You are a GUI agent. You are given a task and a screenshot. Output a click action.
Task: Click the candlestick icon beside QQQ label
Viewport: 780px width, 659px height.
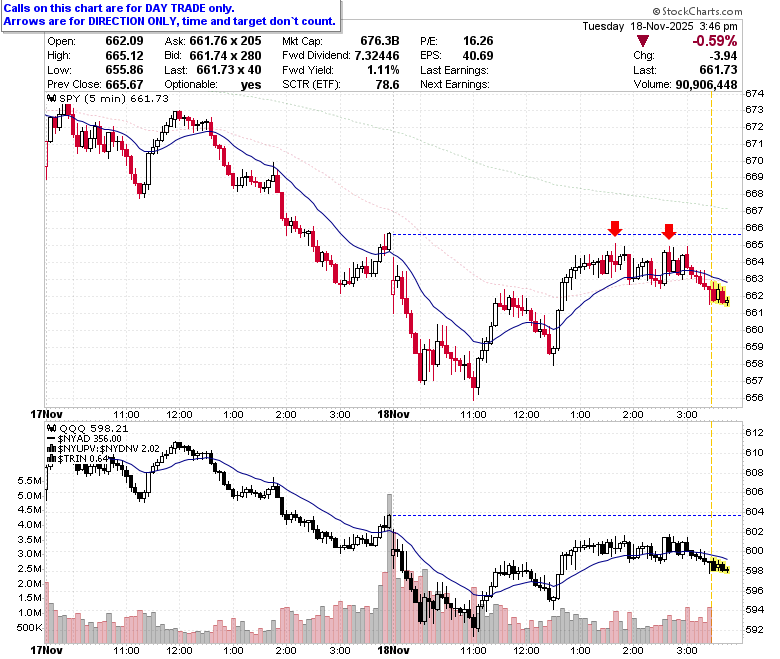(x=52, y=428)
